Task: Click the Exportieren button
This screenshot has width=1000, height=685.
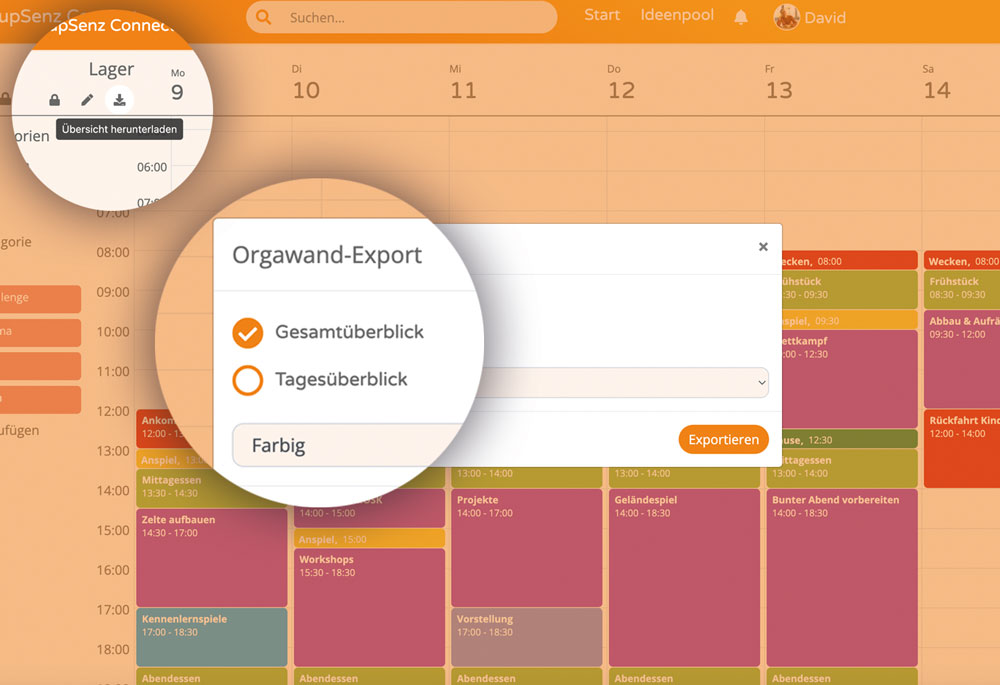Action: pyautogui.click(x=723, y=439)
